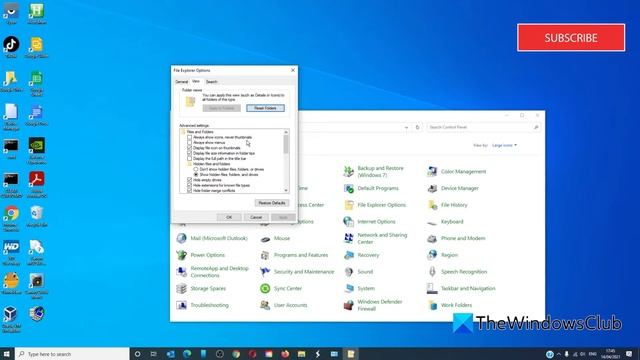This screenshot has height=360, width=640.
Task: Open Device Manager
Action: [453, 188]
